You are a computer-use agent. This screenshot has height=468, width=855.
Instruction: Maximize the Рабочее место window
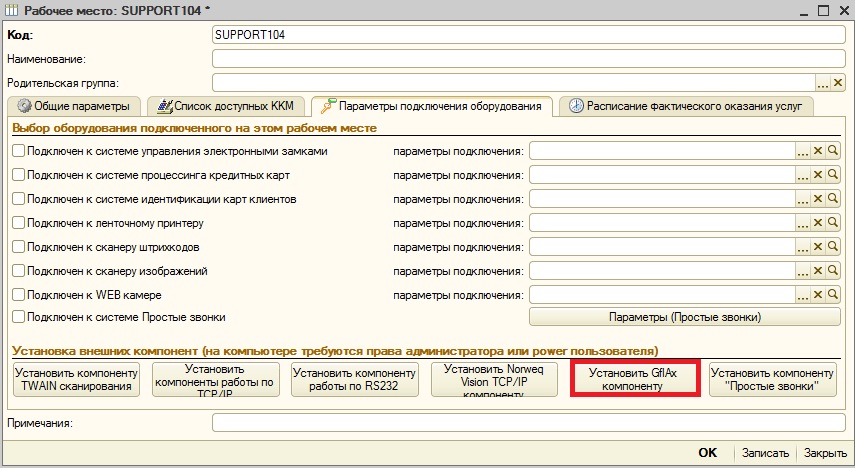[824, 10]
